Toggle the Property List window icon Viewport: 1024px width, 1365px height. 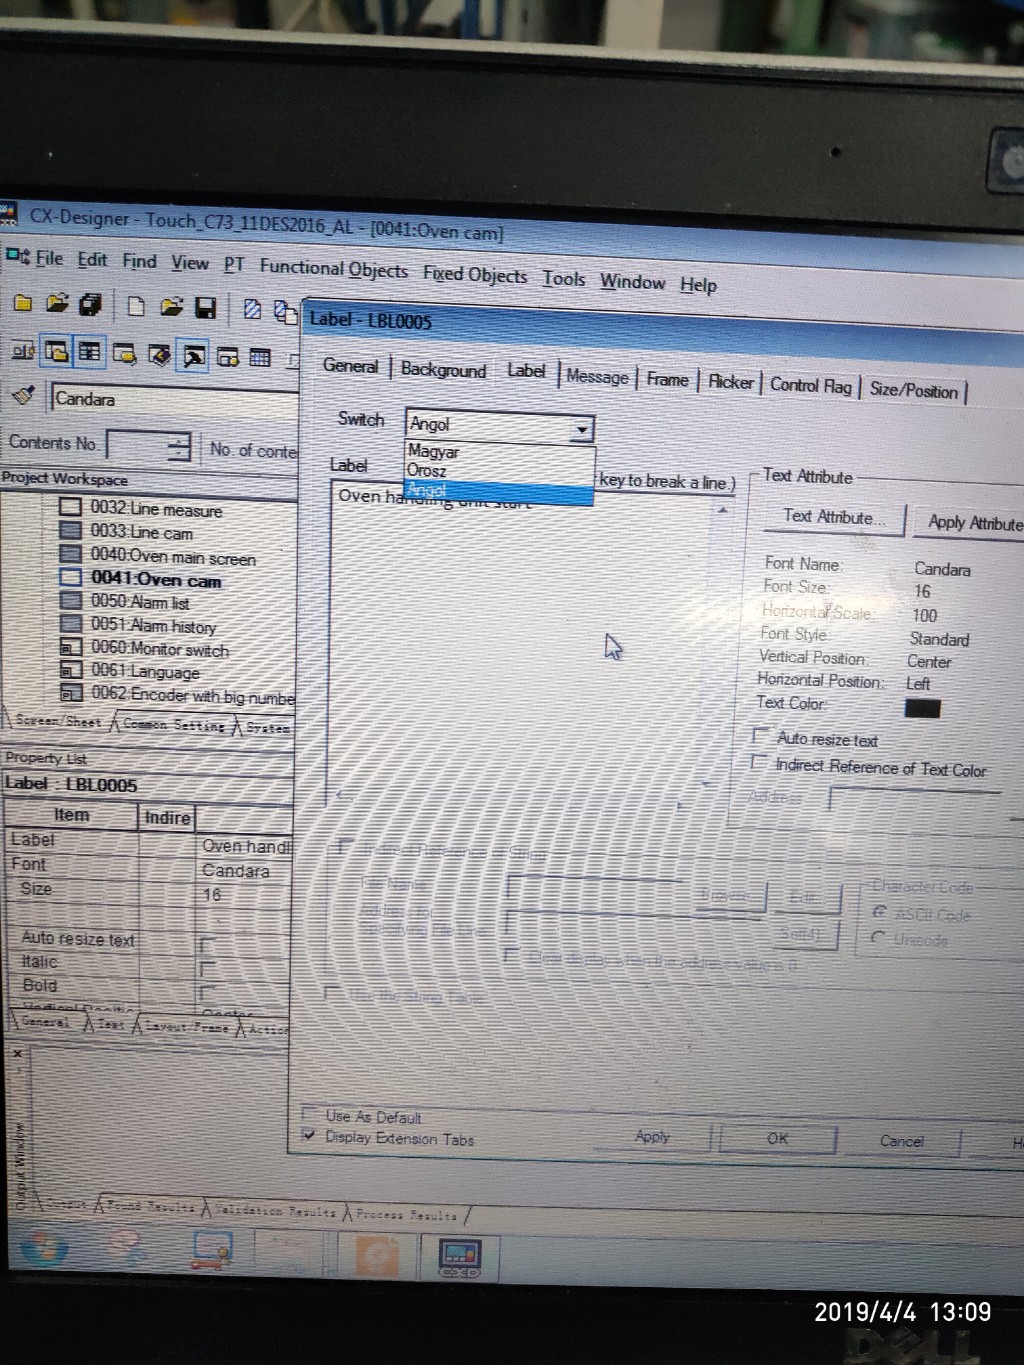point(90,351)
